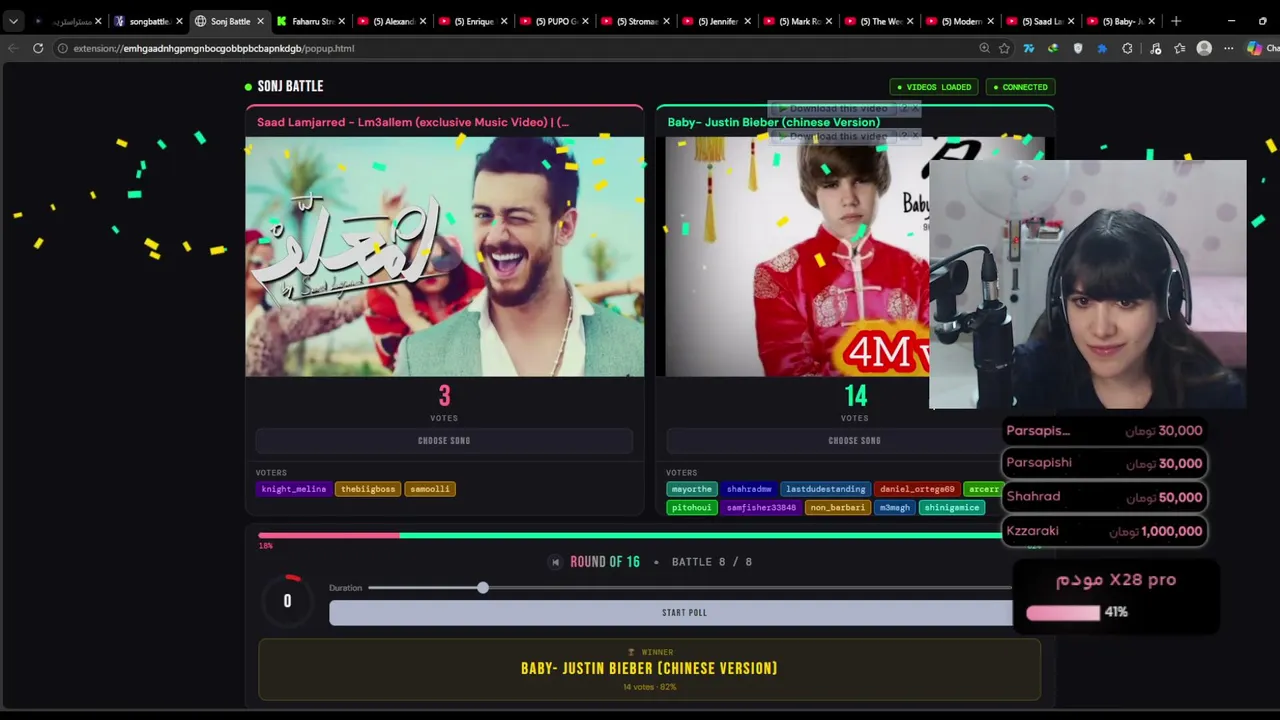Click Kzzaraki 1,000,000 donation entry
This screenshot has width=1280, height=720.
click(x=1104, y=531)
